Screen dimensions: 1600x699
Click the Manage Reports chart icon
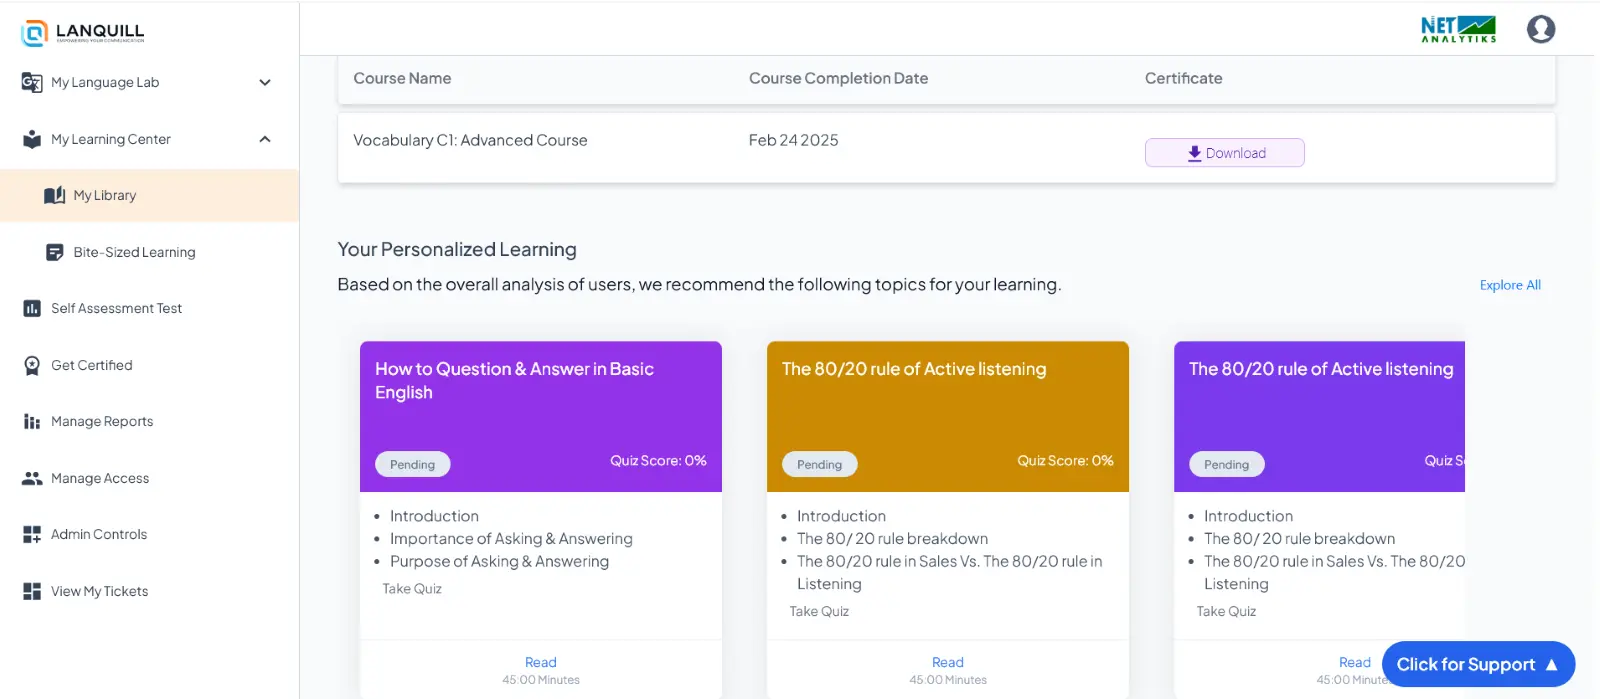coord(32,422)
